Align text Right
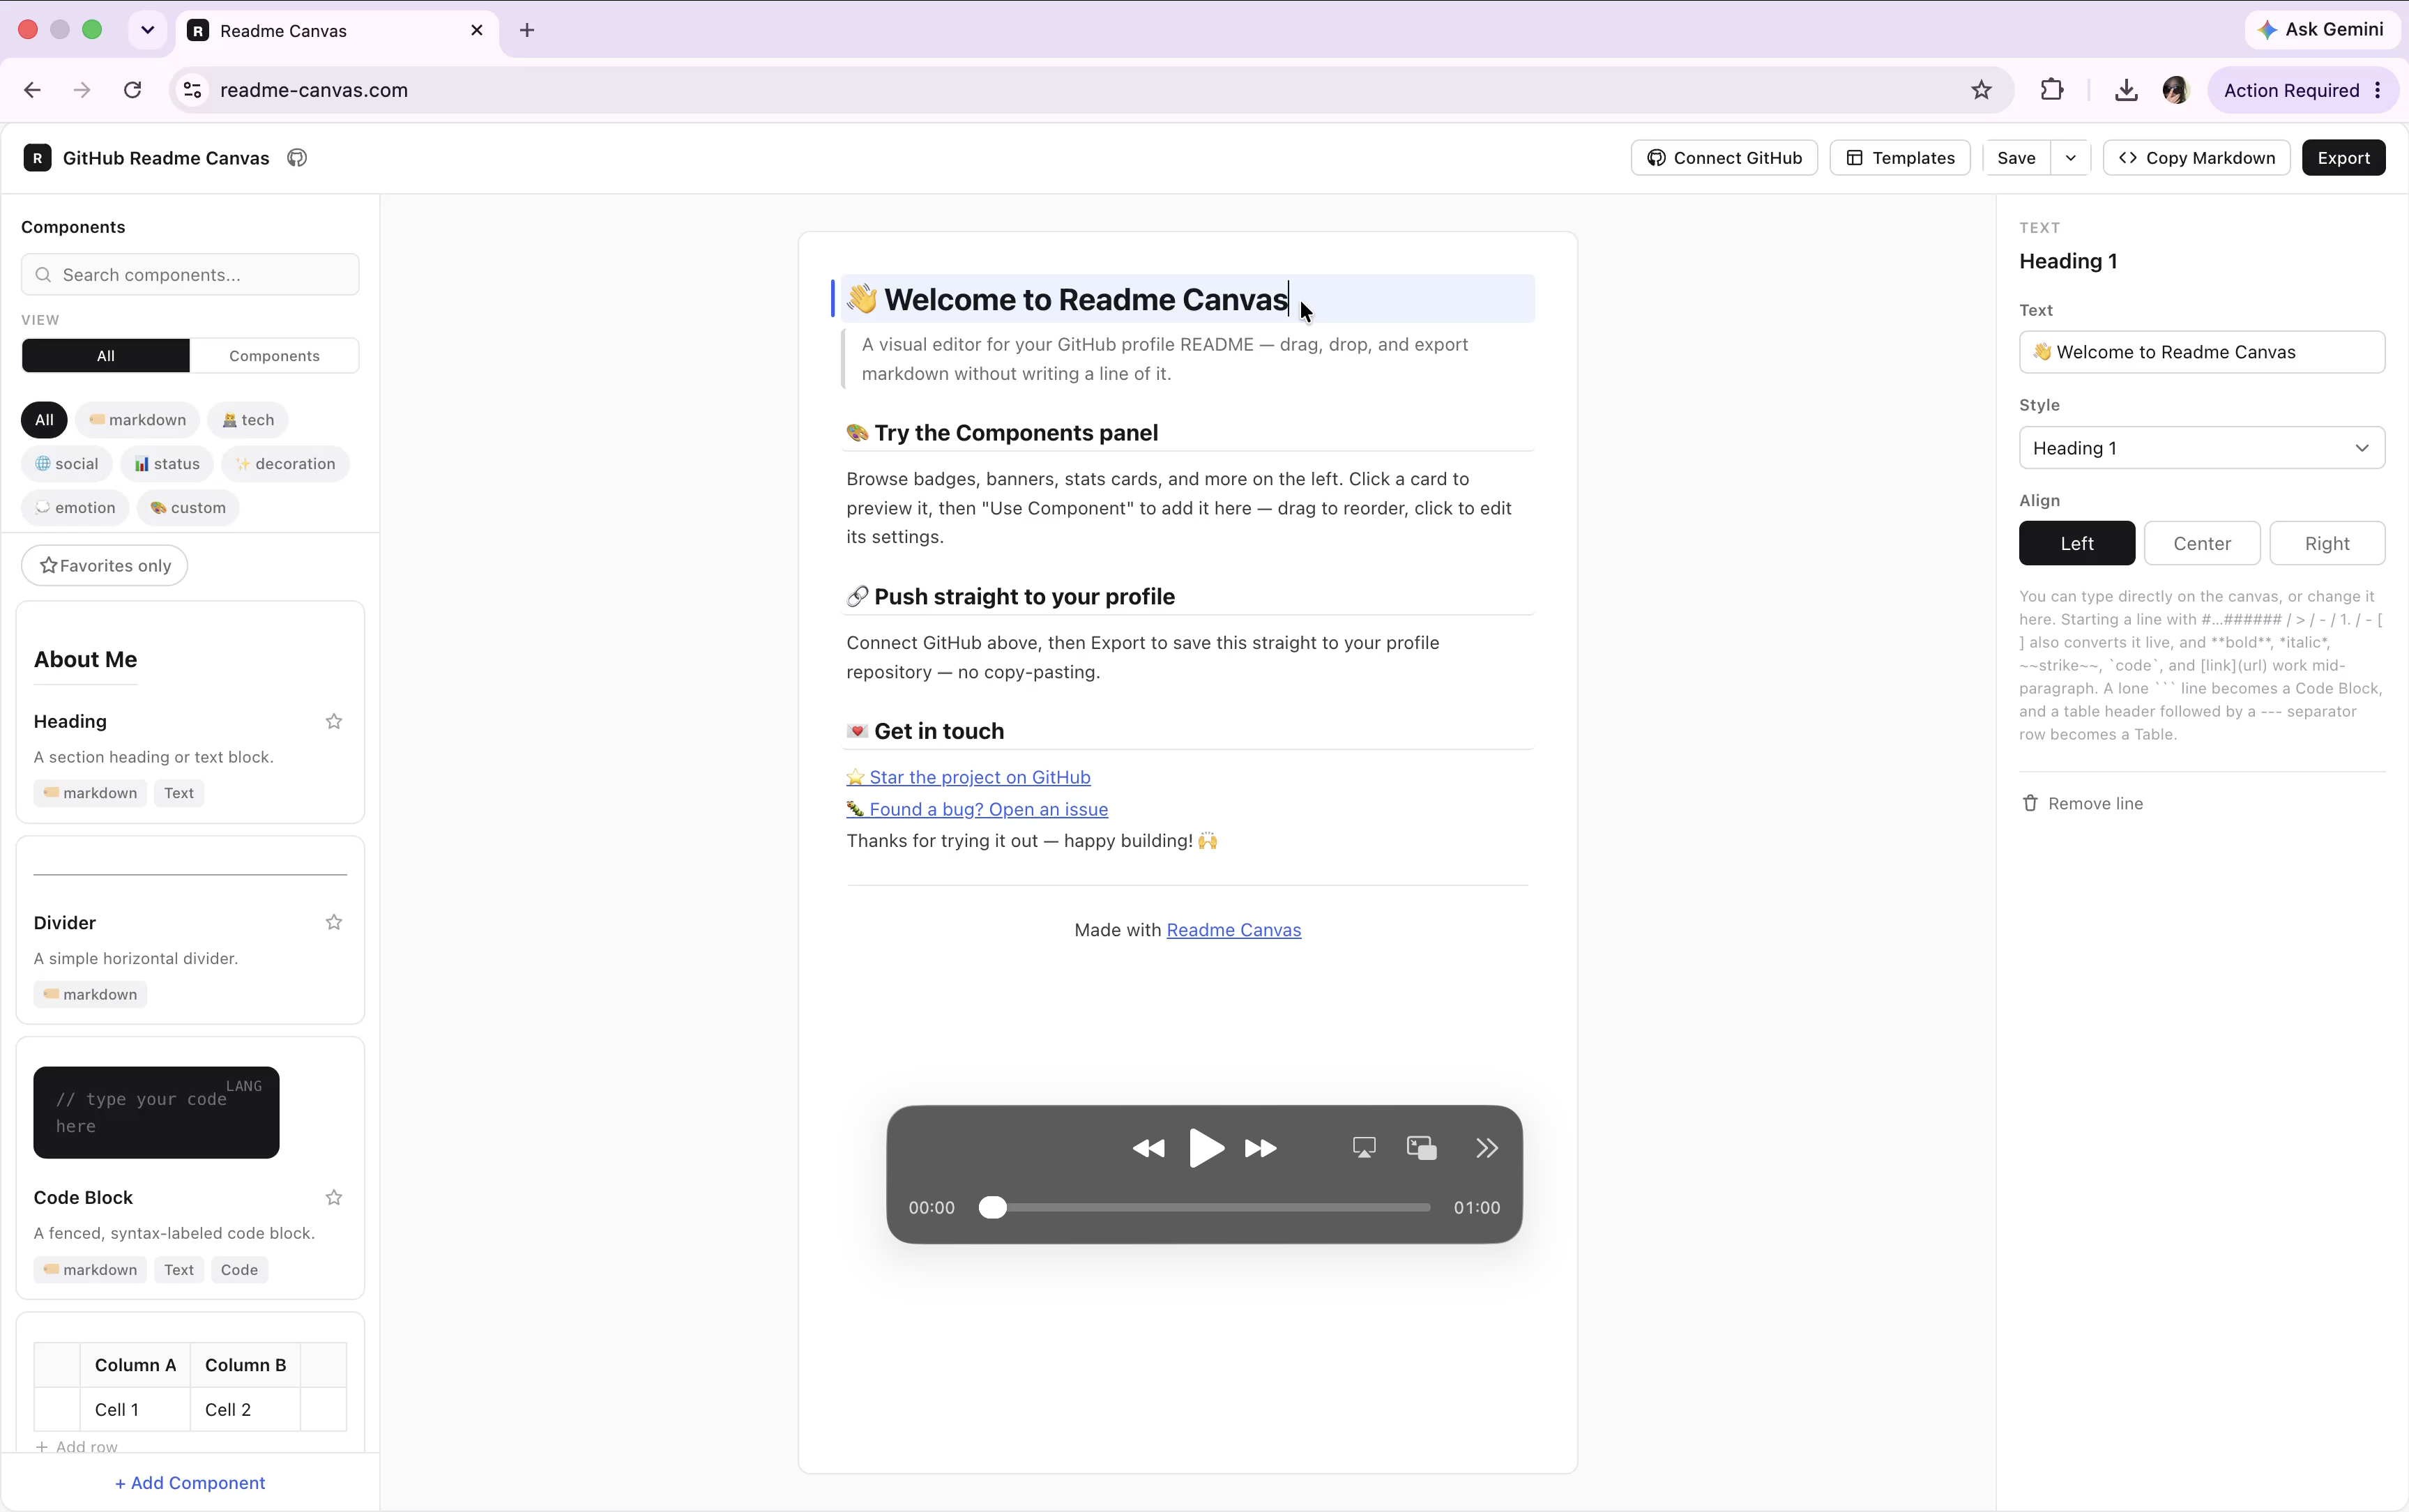2409x1512 pixels. [2327, 544]
